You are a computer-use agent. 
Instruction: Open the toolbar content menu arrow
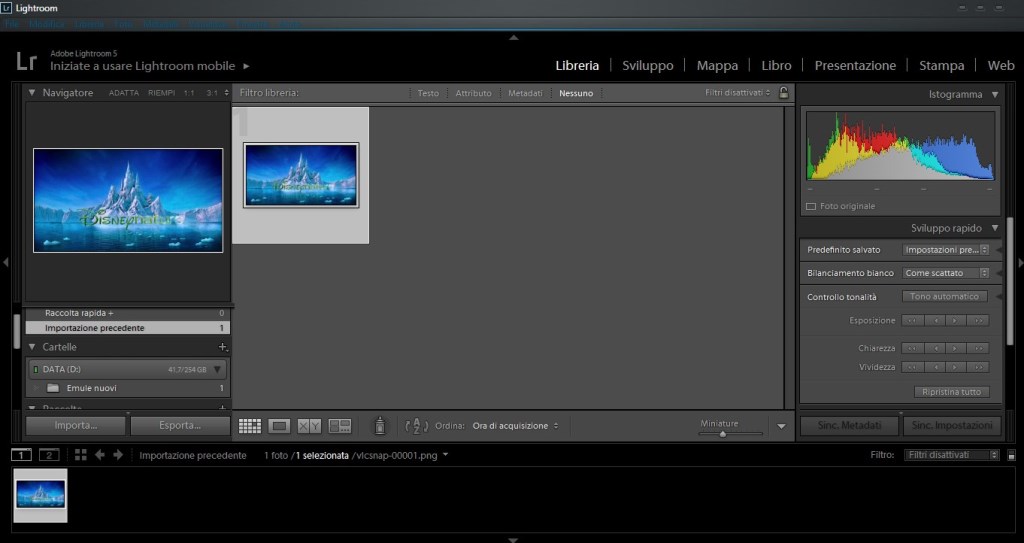pos(782,427)
